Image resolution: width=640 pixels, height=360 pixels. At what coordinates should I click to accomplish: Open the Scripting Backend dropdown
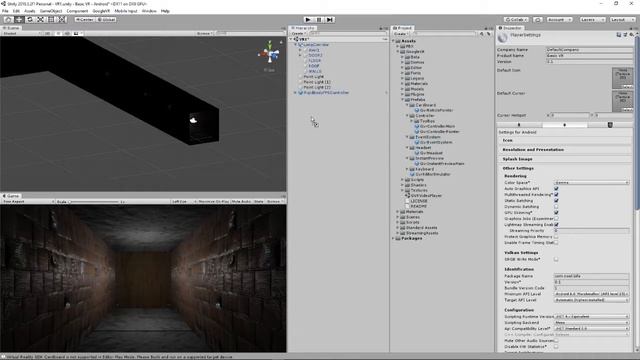pyautogui.click(x=591, y=322)
